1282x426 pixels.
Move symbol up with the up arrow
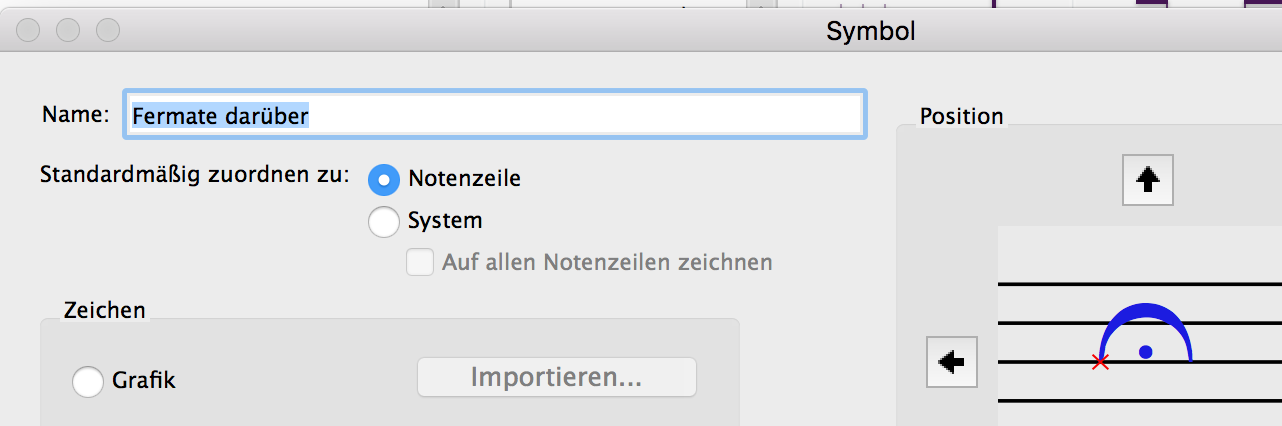pyautogui.click(x=1148, y=180)
